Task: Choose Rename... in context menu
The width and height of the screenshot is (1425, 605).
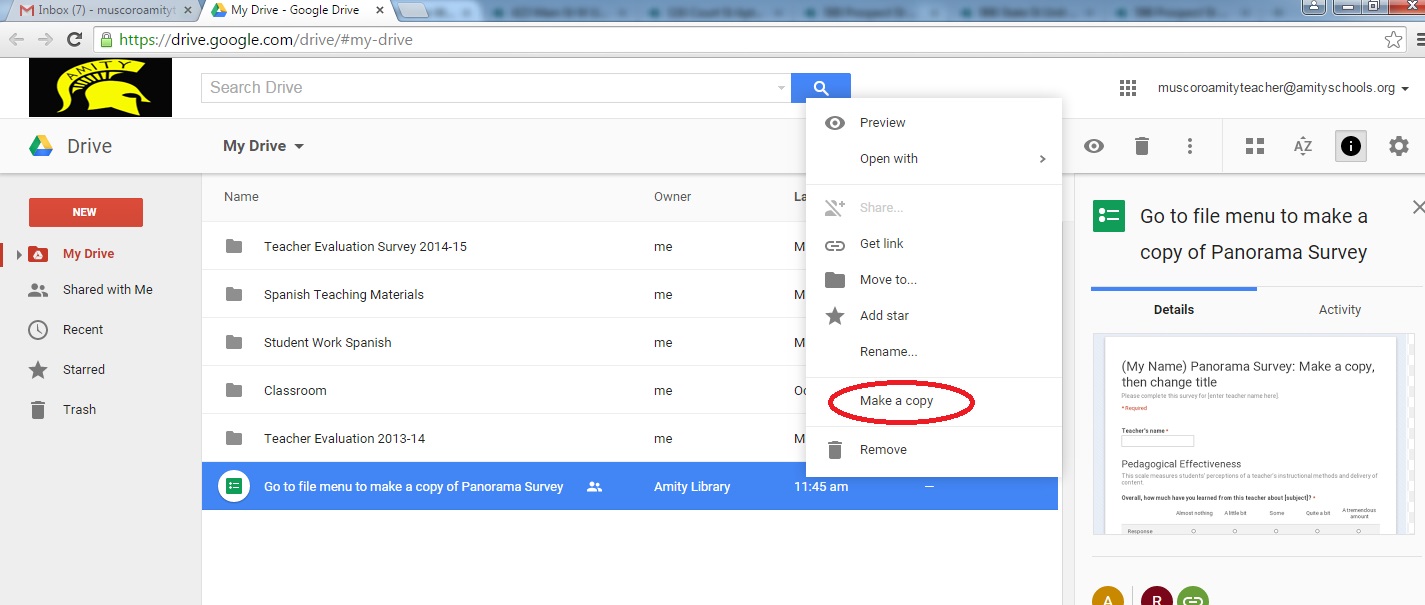Action: [934, 352]
